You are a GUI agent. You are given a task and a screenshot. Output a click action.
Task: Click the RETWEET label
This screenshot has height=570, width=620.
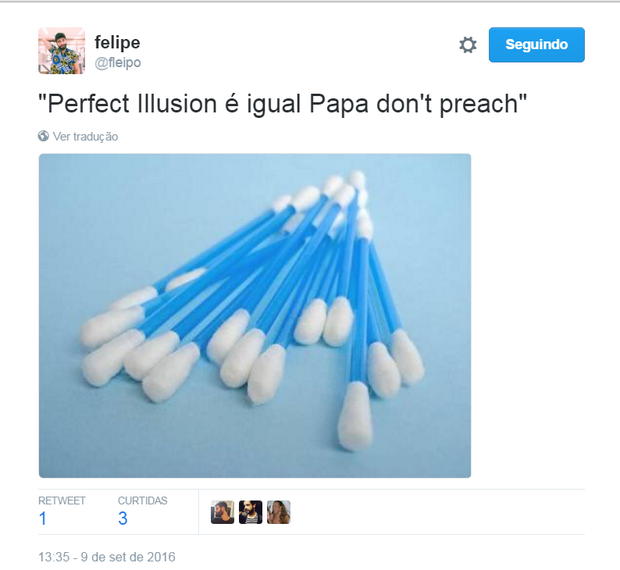(x=62, y=500)
